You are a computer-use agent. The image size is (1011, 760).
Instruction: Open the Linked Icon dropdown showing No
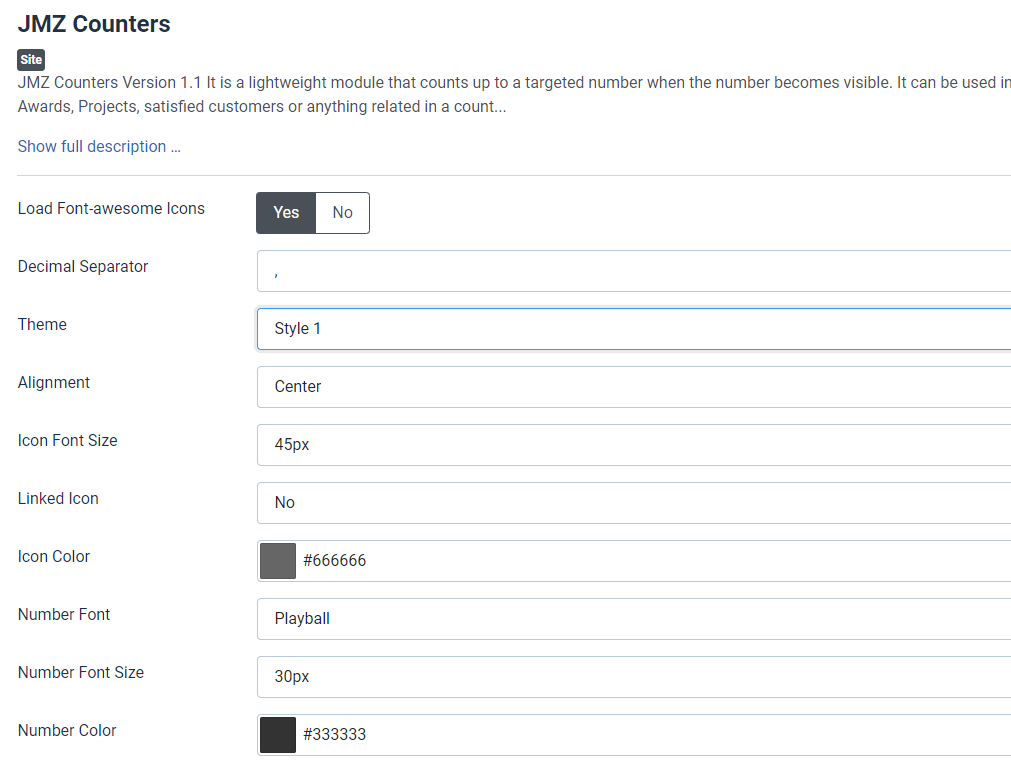click(634, 503)
